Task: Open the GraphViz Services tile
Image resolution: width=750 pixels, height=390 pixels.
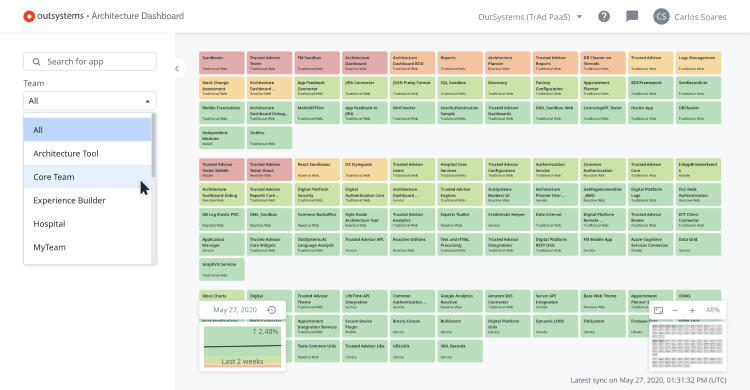Action: coord(222,269)
